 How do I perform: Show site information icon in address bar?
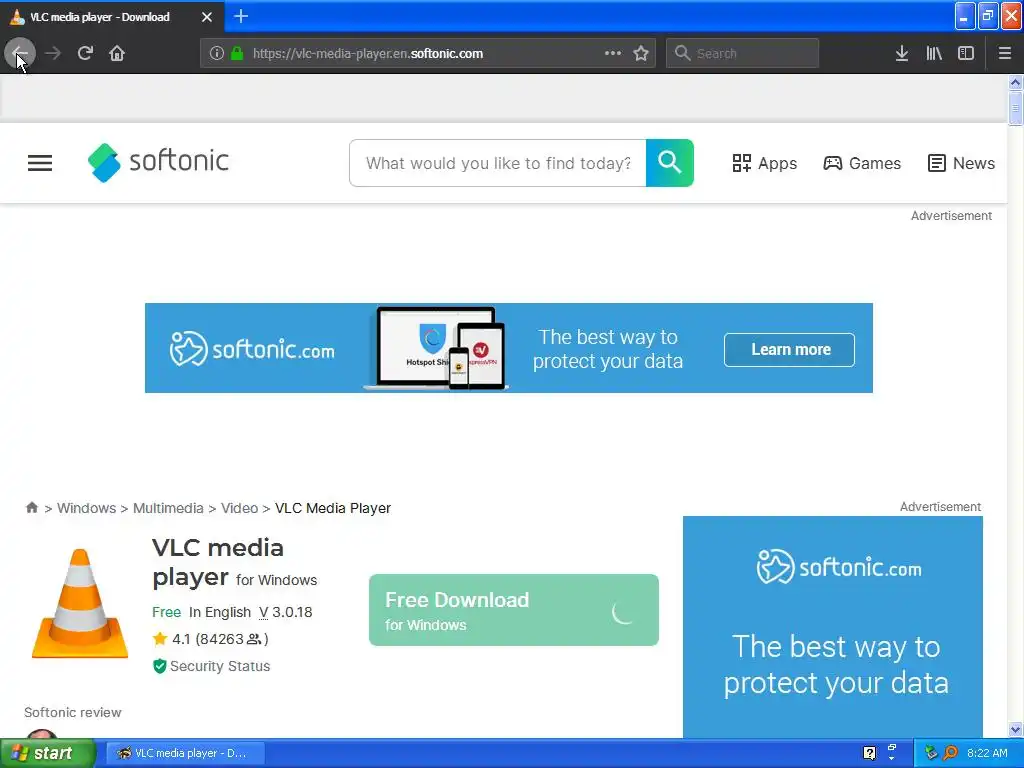point(216,54)
